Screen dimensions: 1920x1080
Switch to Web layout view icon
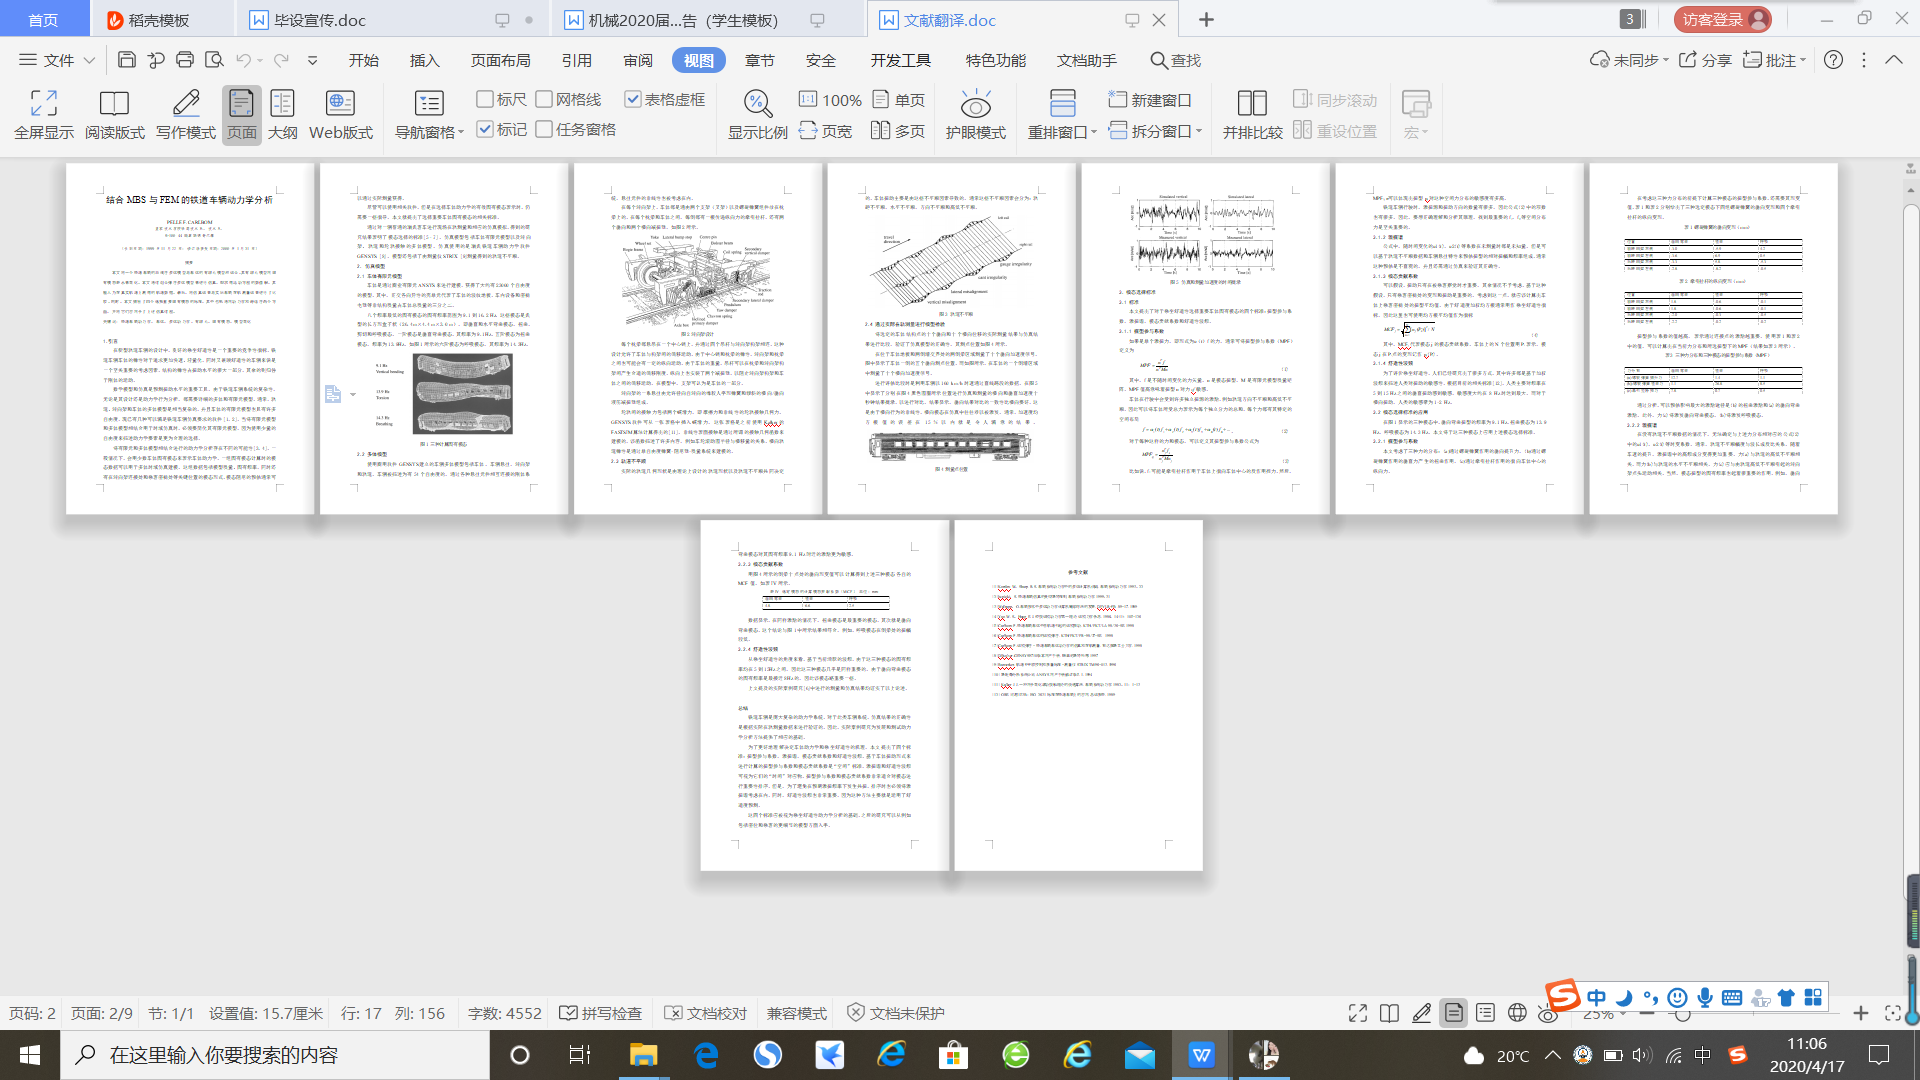(x=340, y=103)
